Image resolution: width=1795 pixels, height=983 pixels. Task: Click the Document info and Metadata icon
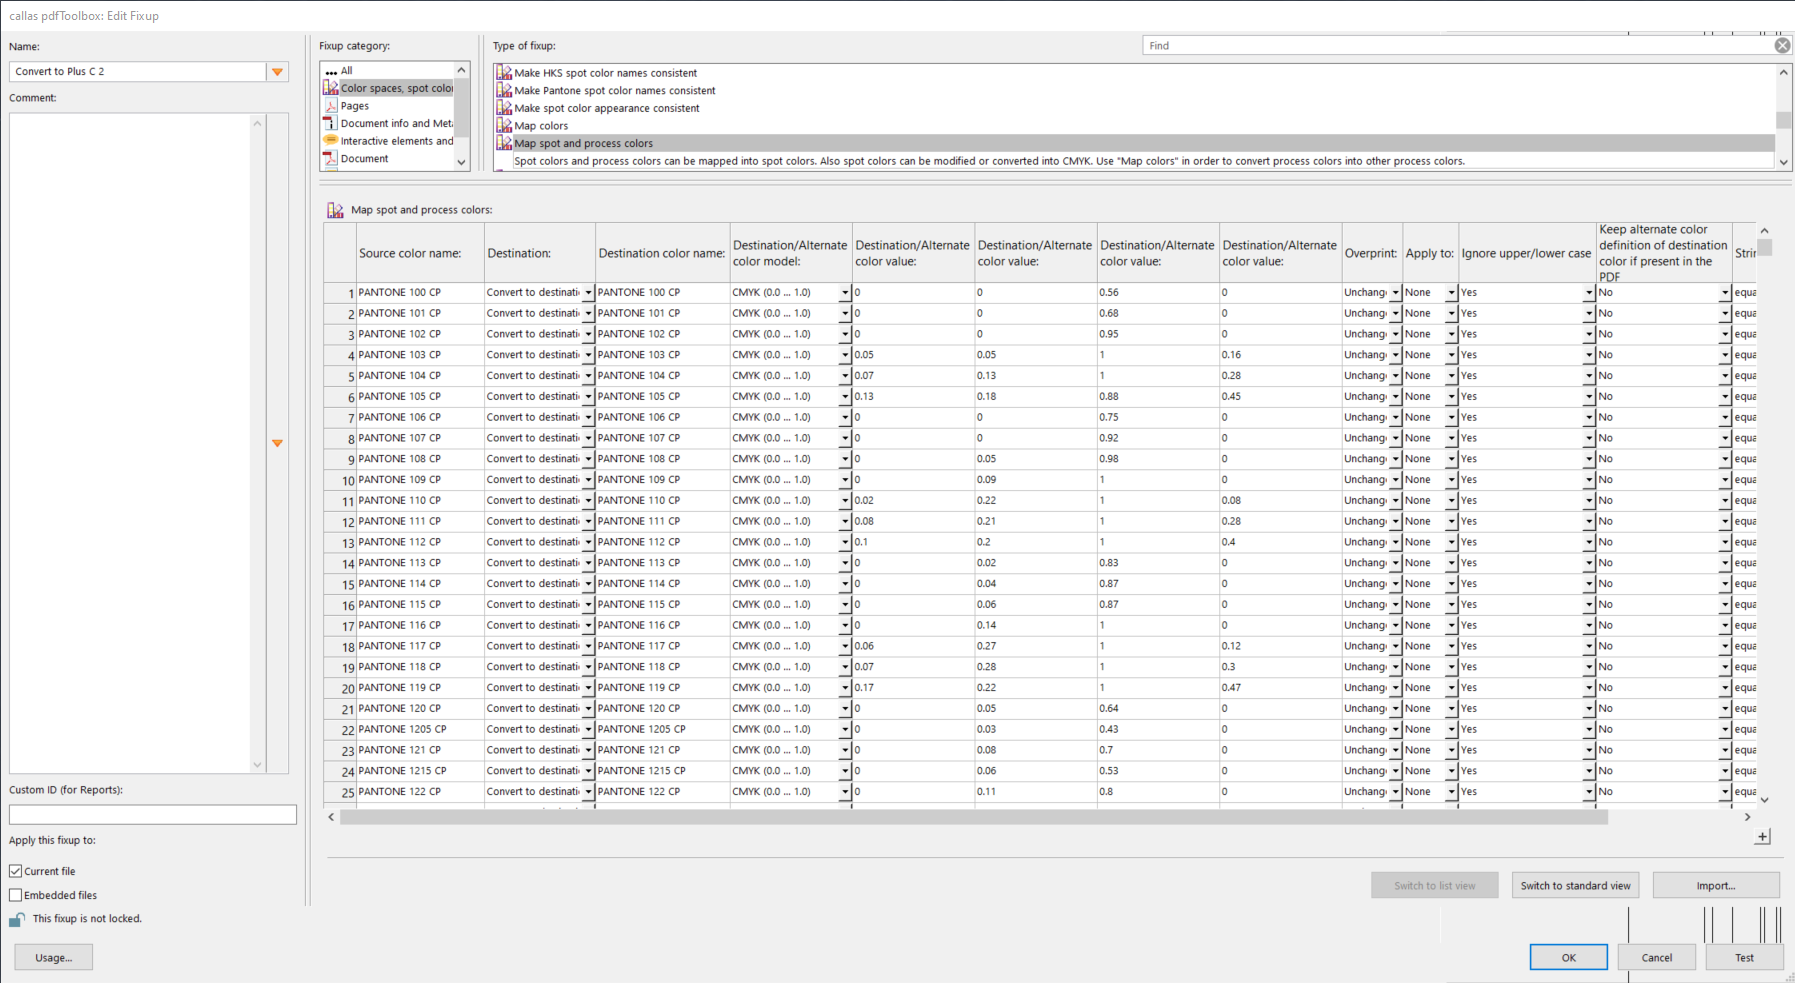[330, 123]
